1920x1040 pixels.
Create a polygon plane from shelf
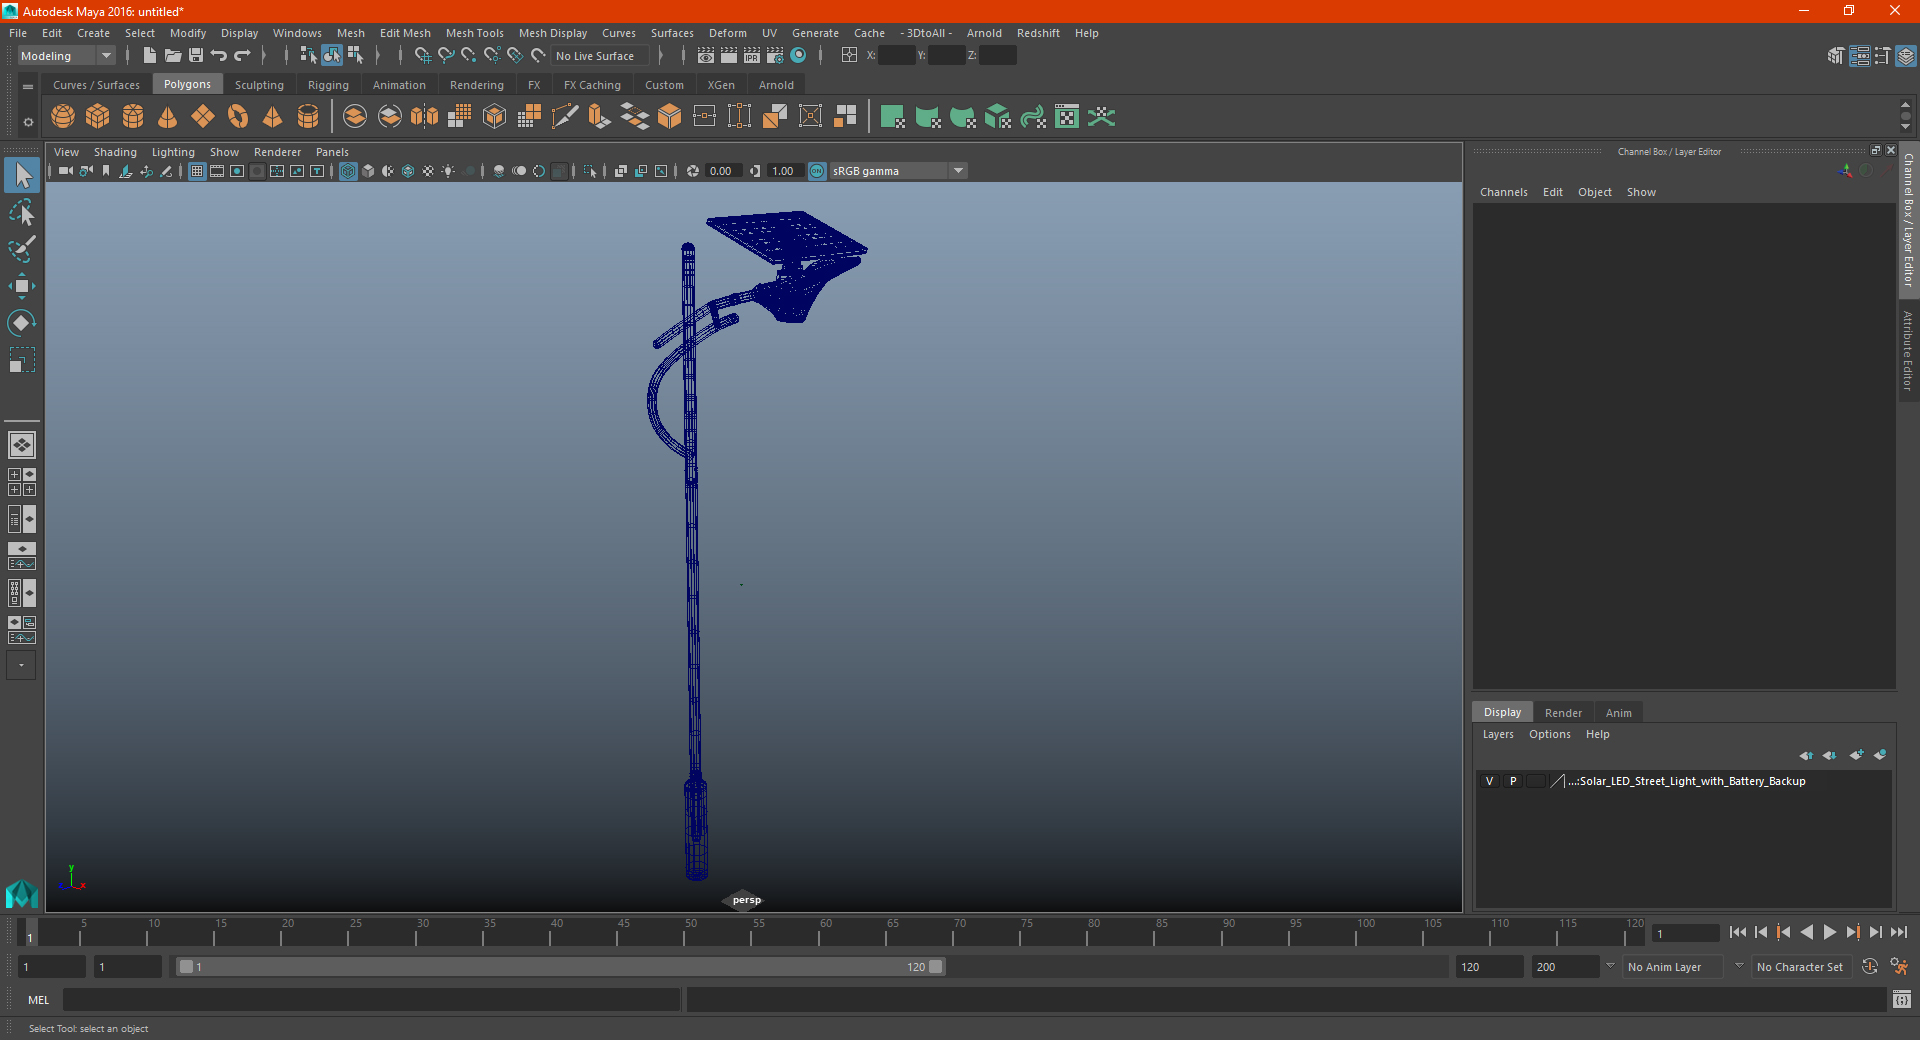[x=203, y=117]
